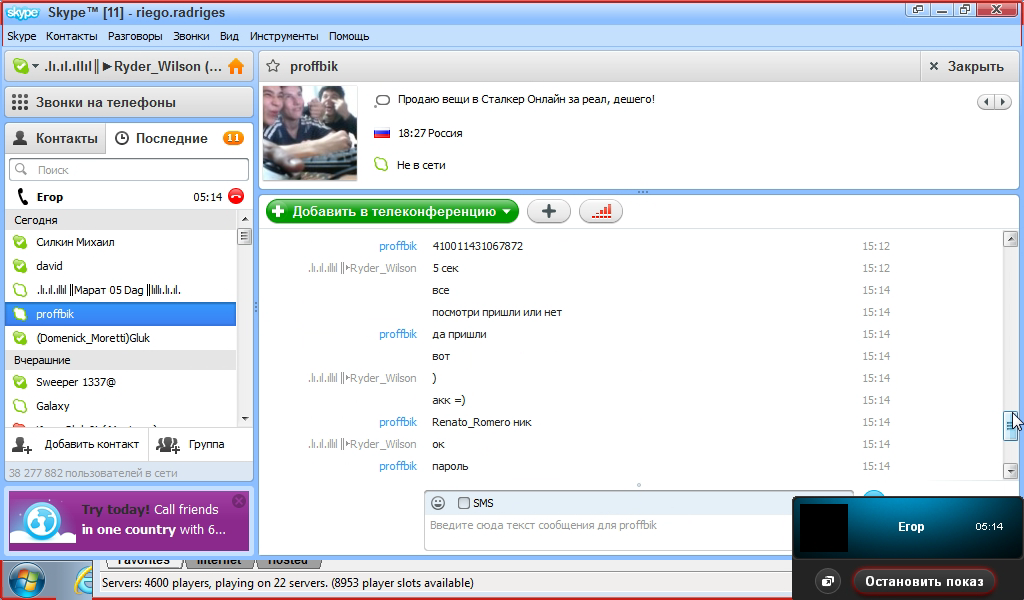Open the Вид menu
This screenshot has width=1024, height=600.
coord(229,36)
